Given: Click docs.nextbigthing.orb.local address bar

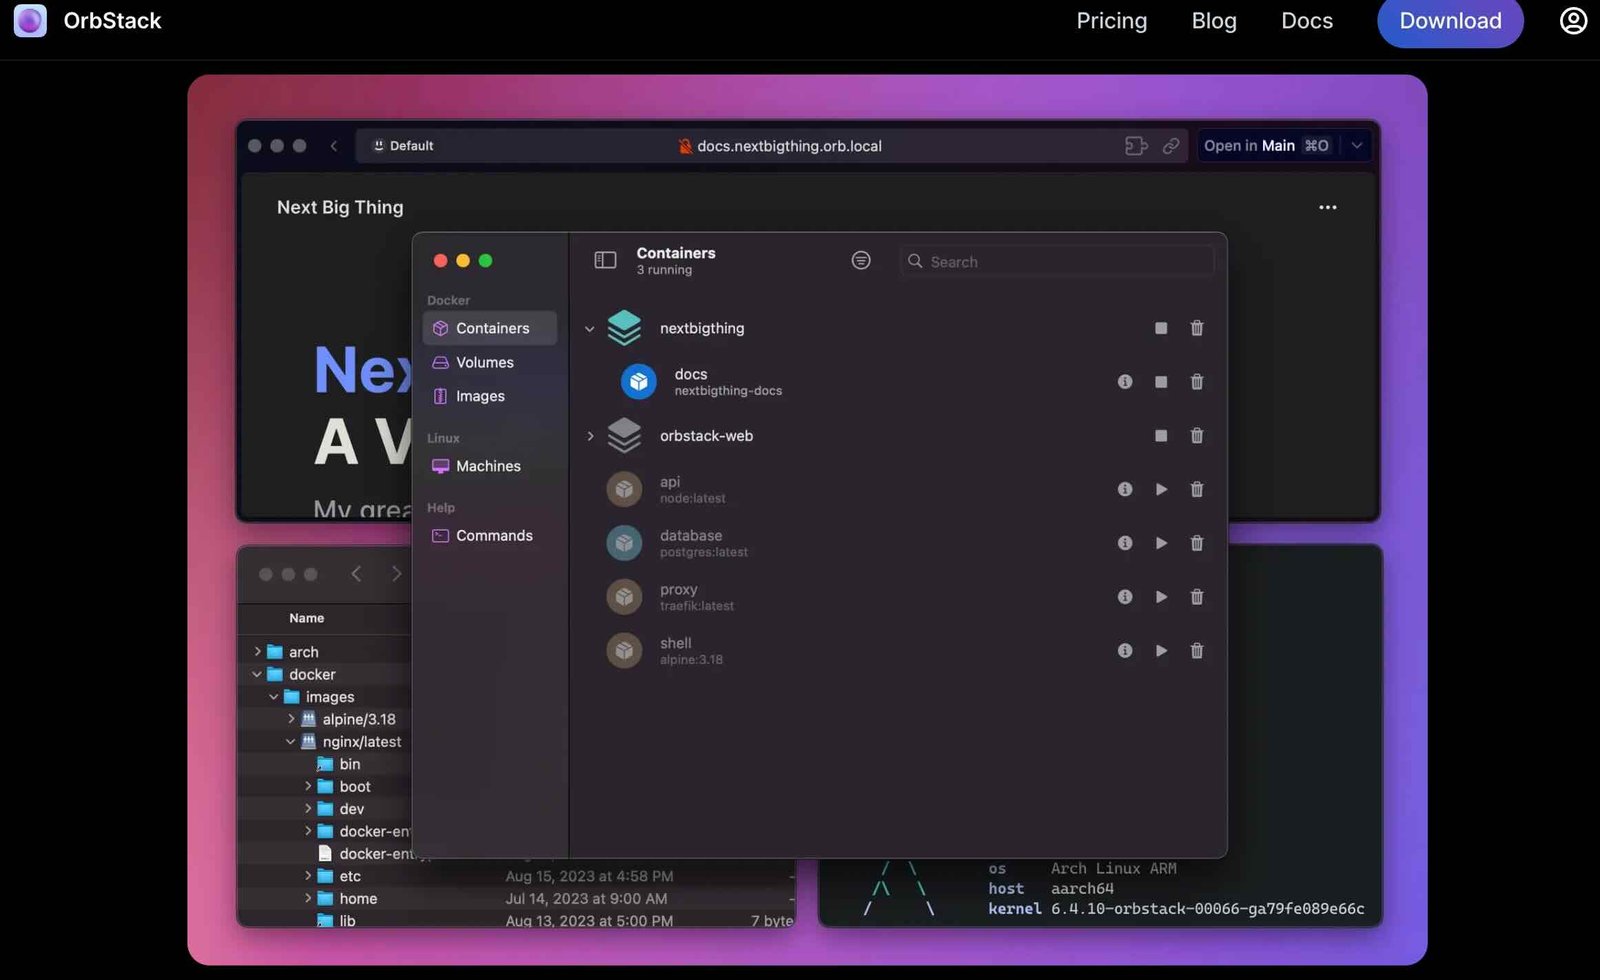Looking at the screenshot, I should (780, 146).
